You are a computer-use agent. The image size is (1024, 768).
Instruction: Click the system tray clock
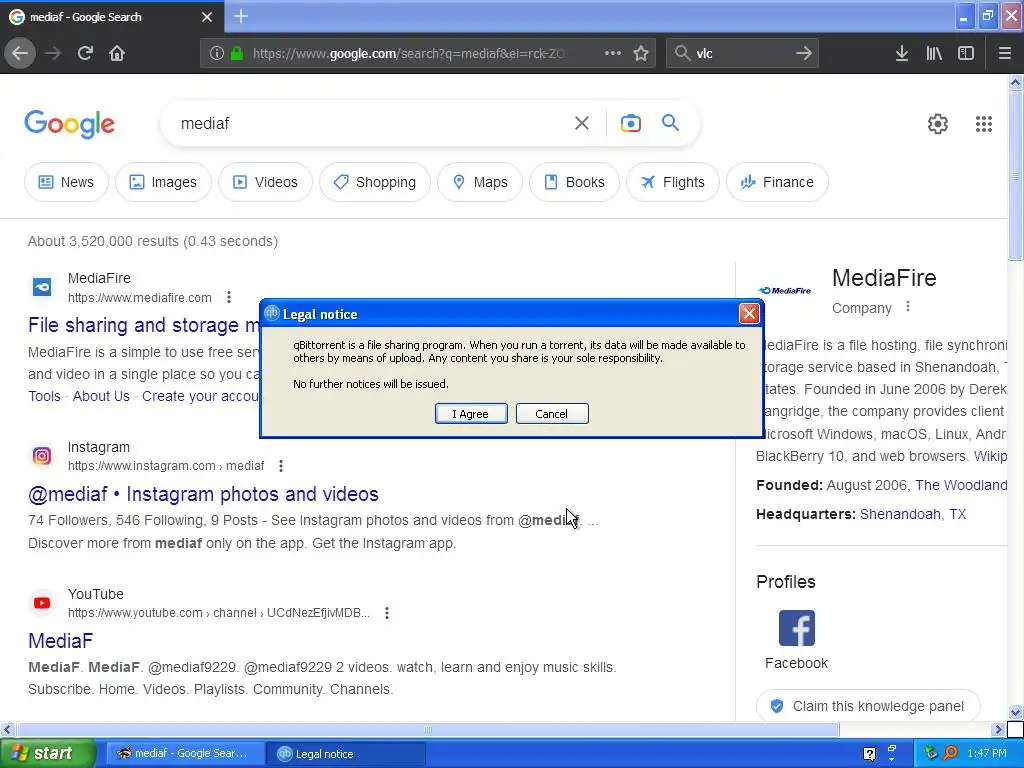point(987,754)
